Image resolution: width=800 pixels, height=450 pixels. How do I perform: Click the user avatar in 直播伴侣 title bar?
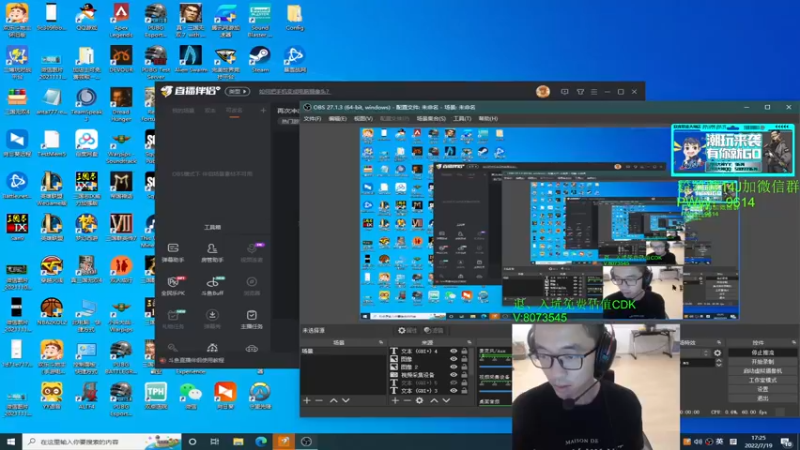543,91
